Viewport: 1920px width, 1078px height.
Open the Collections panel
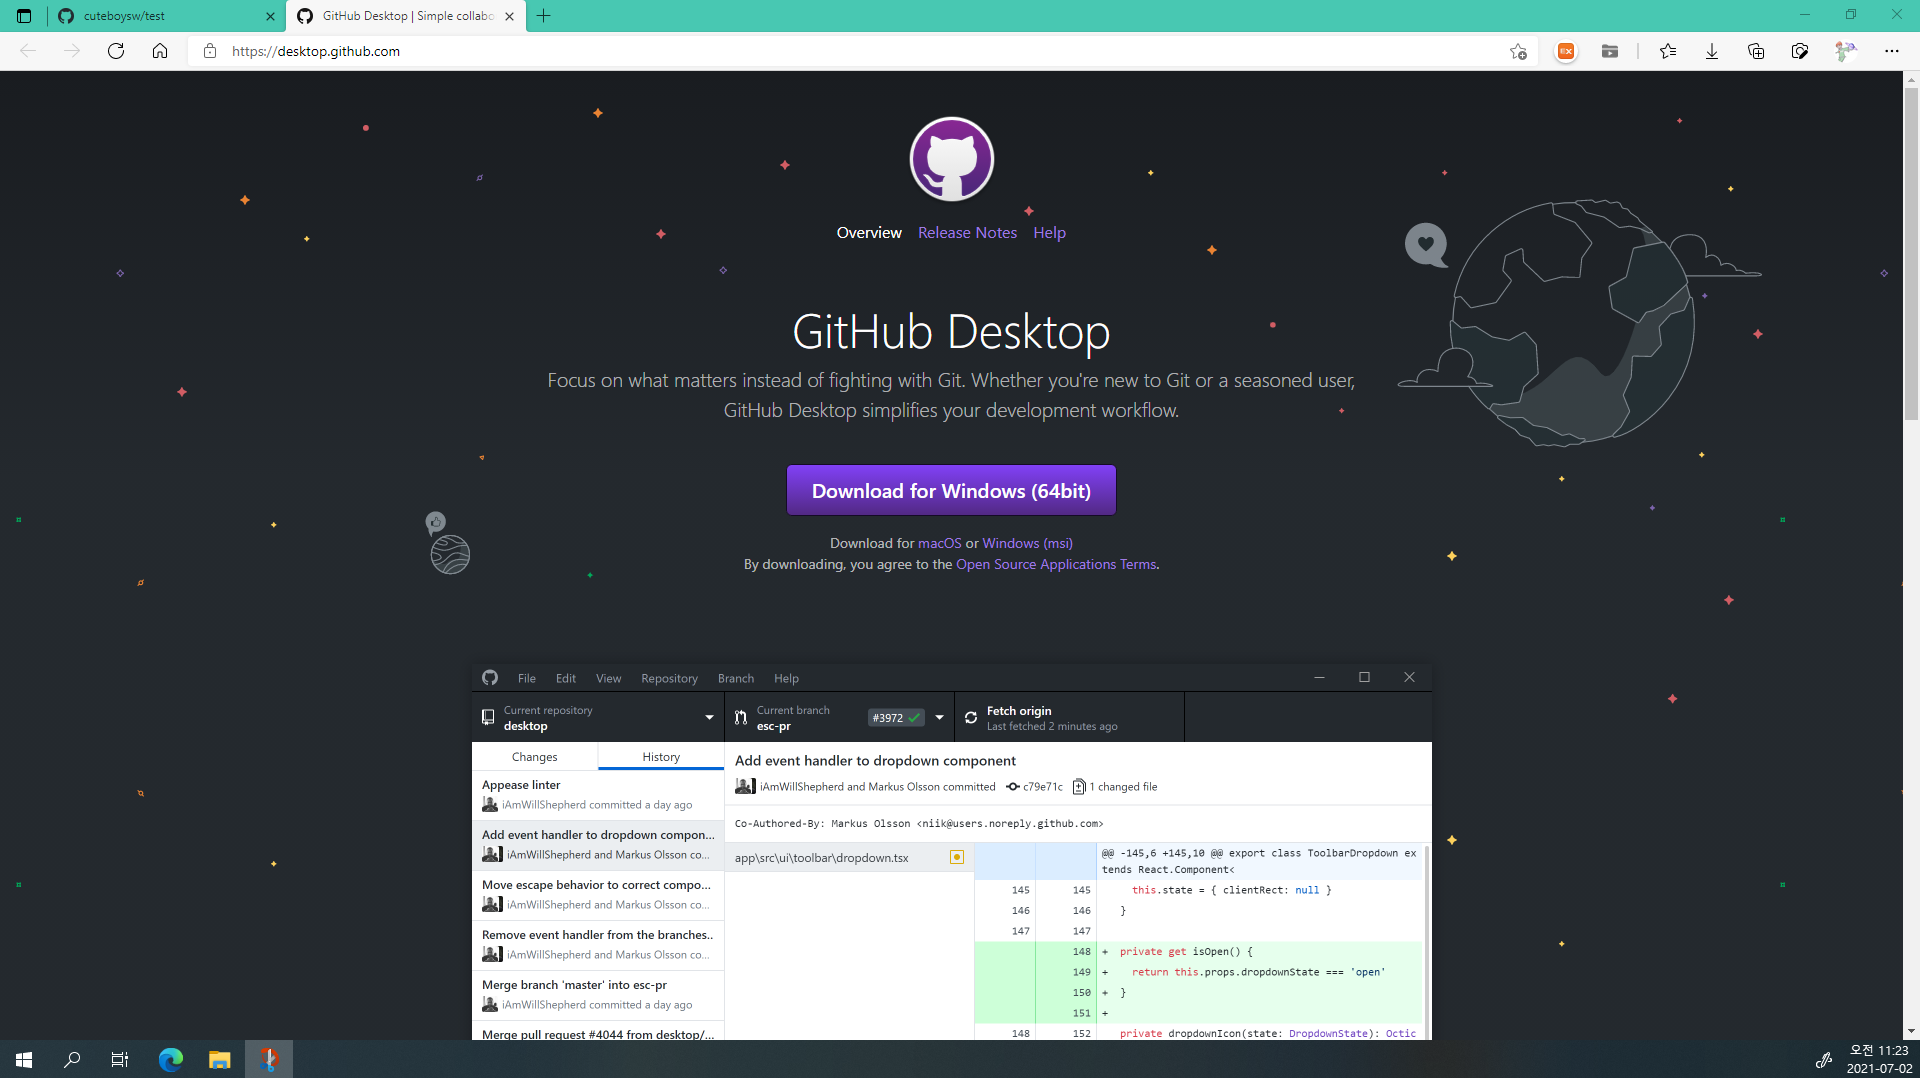[1756, 51]
